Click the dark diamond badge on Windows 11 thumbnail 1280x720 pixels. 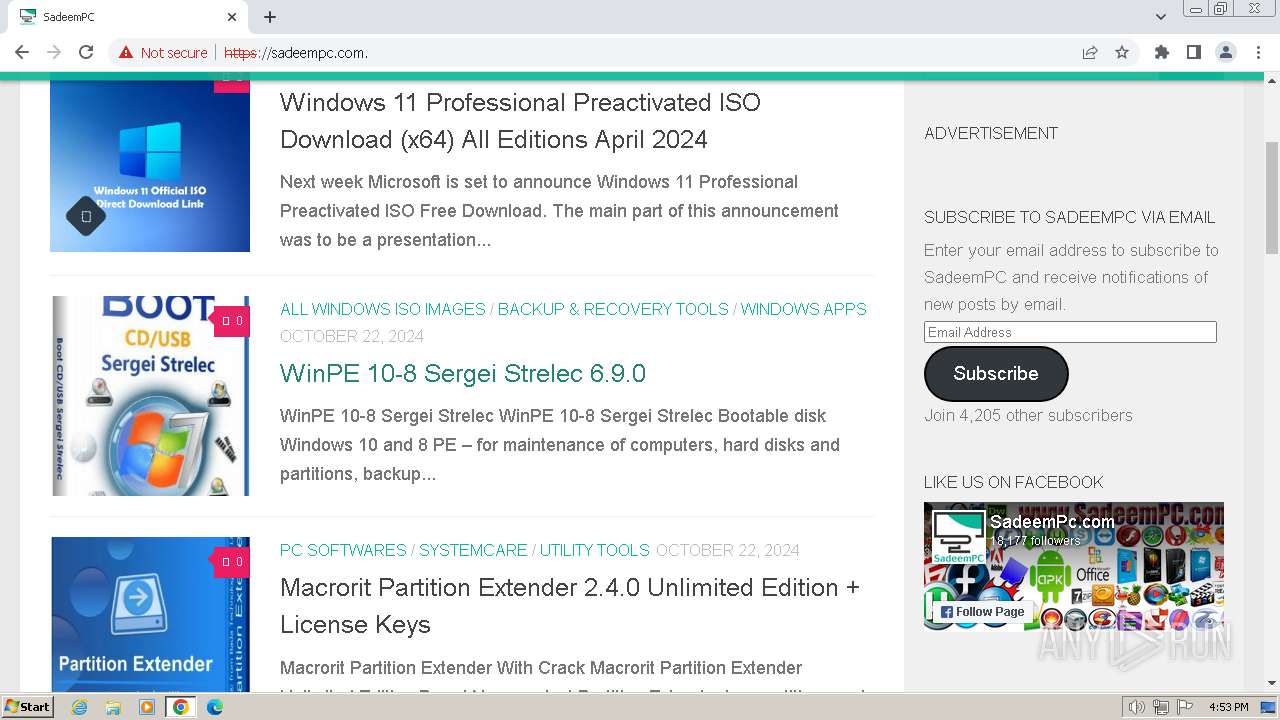86,216
